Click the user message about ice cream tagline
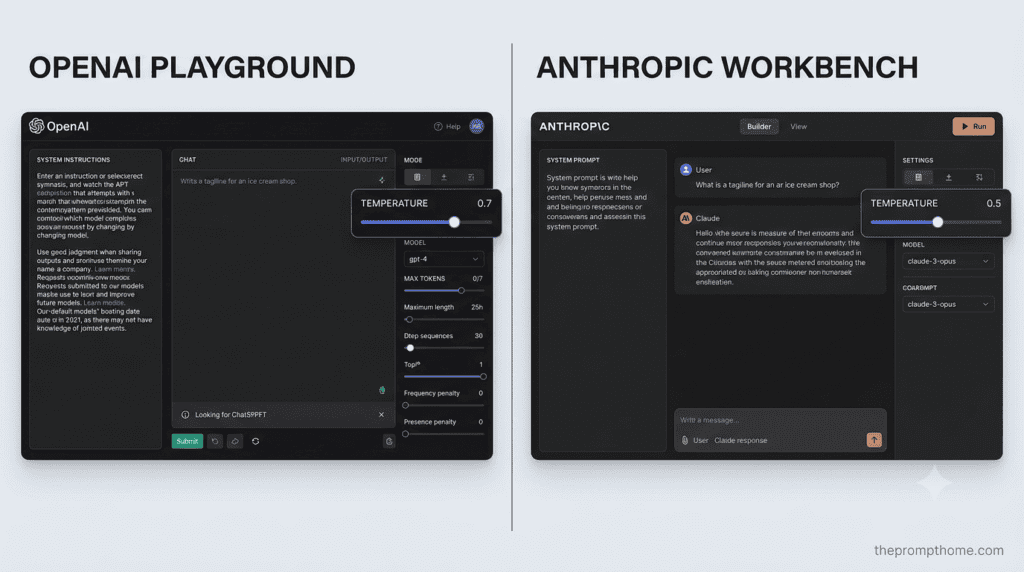This screenshot has width=1024, height=572. coord(767,185)
